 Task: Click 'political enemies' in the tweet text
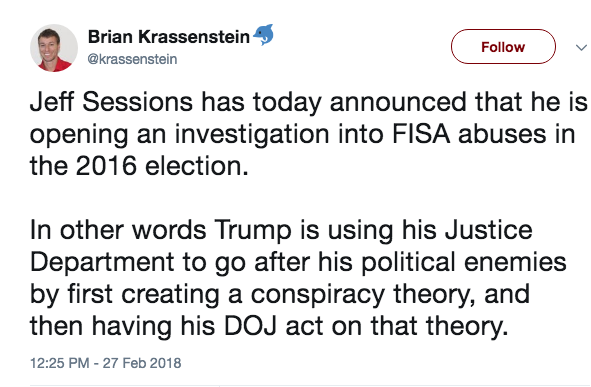tap(464, 263)
